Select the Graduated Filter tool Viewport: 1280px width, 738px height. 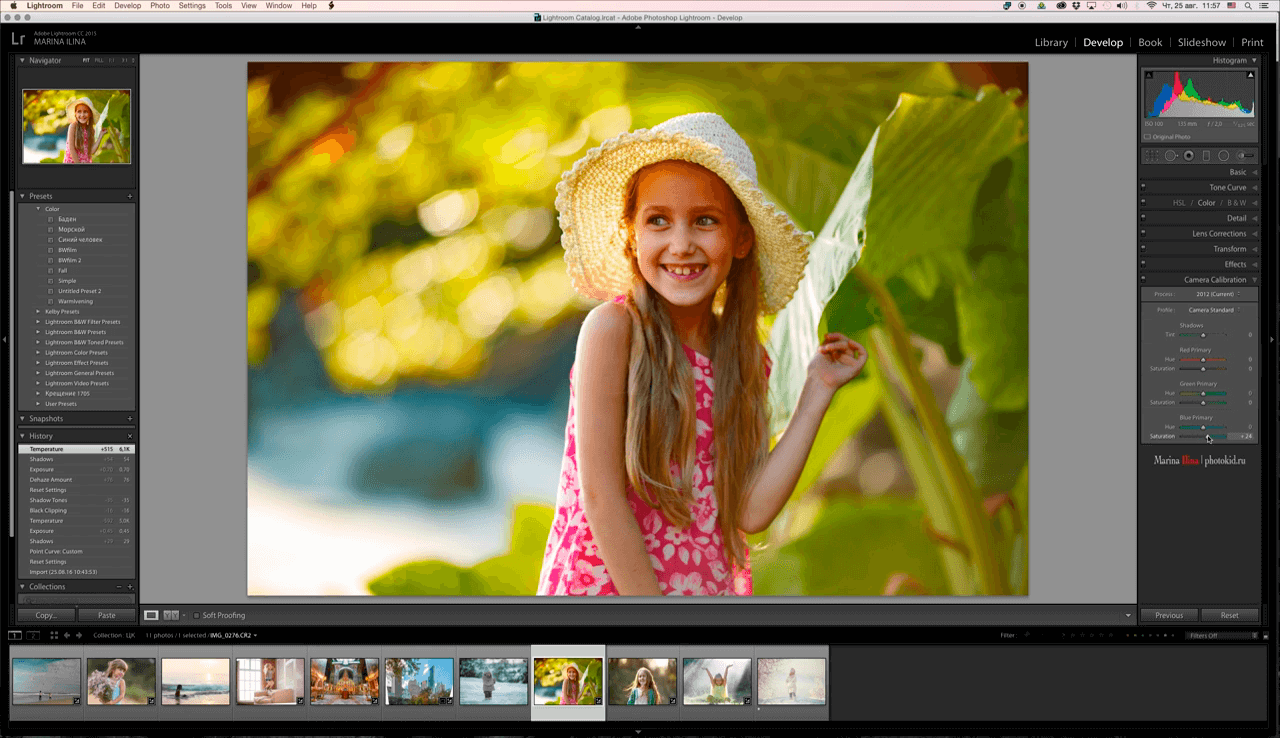coord(1206,156)
